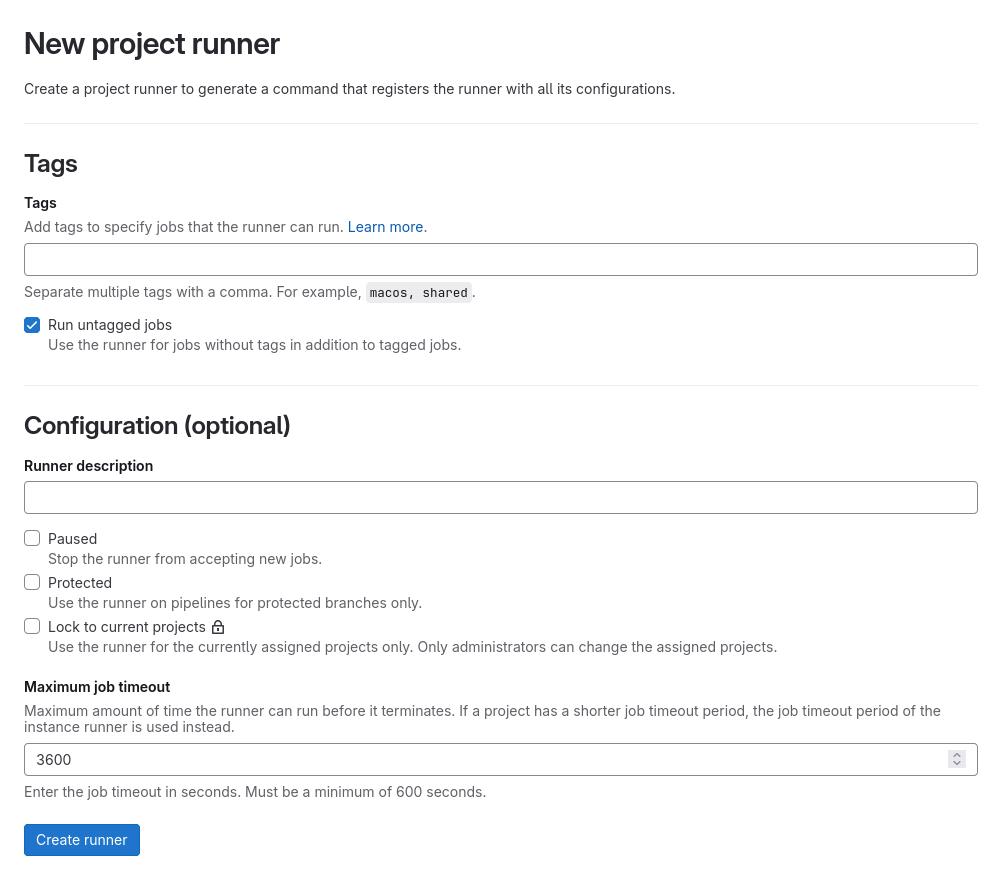Check the Lock to current projects box
Viewport: 1002px width, 882px height.
[x=32, y=626]
